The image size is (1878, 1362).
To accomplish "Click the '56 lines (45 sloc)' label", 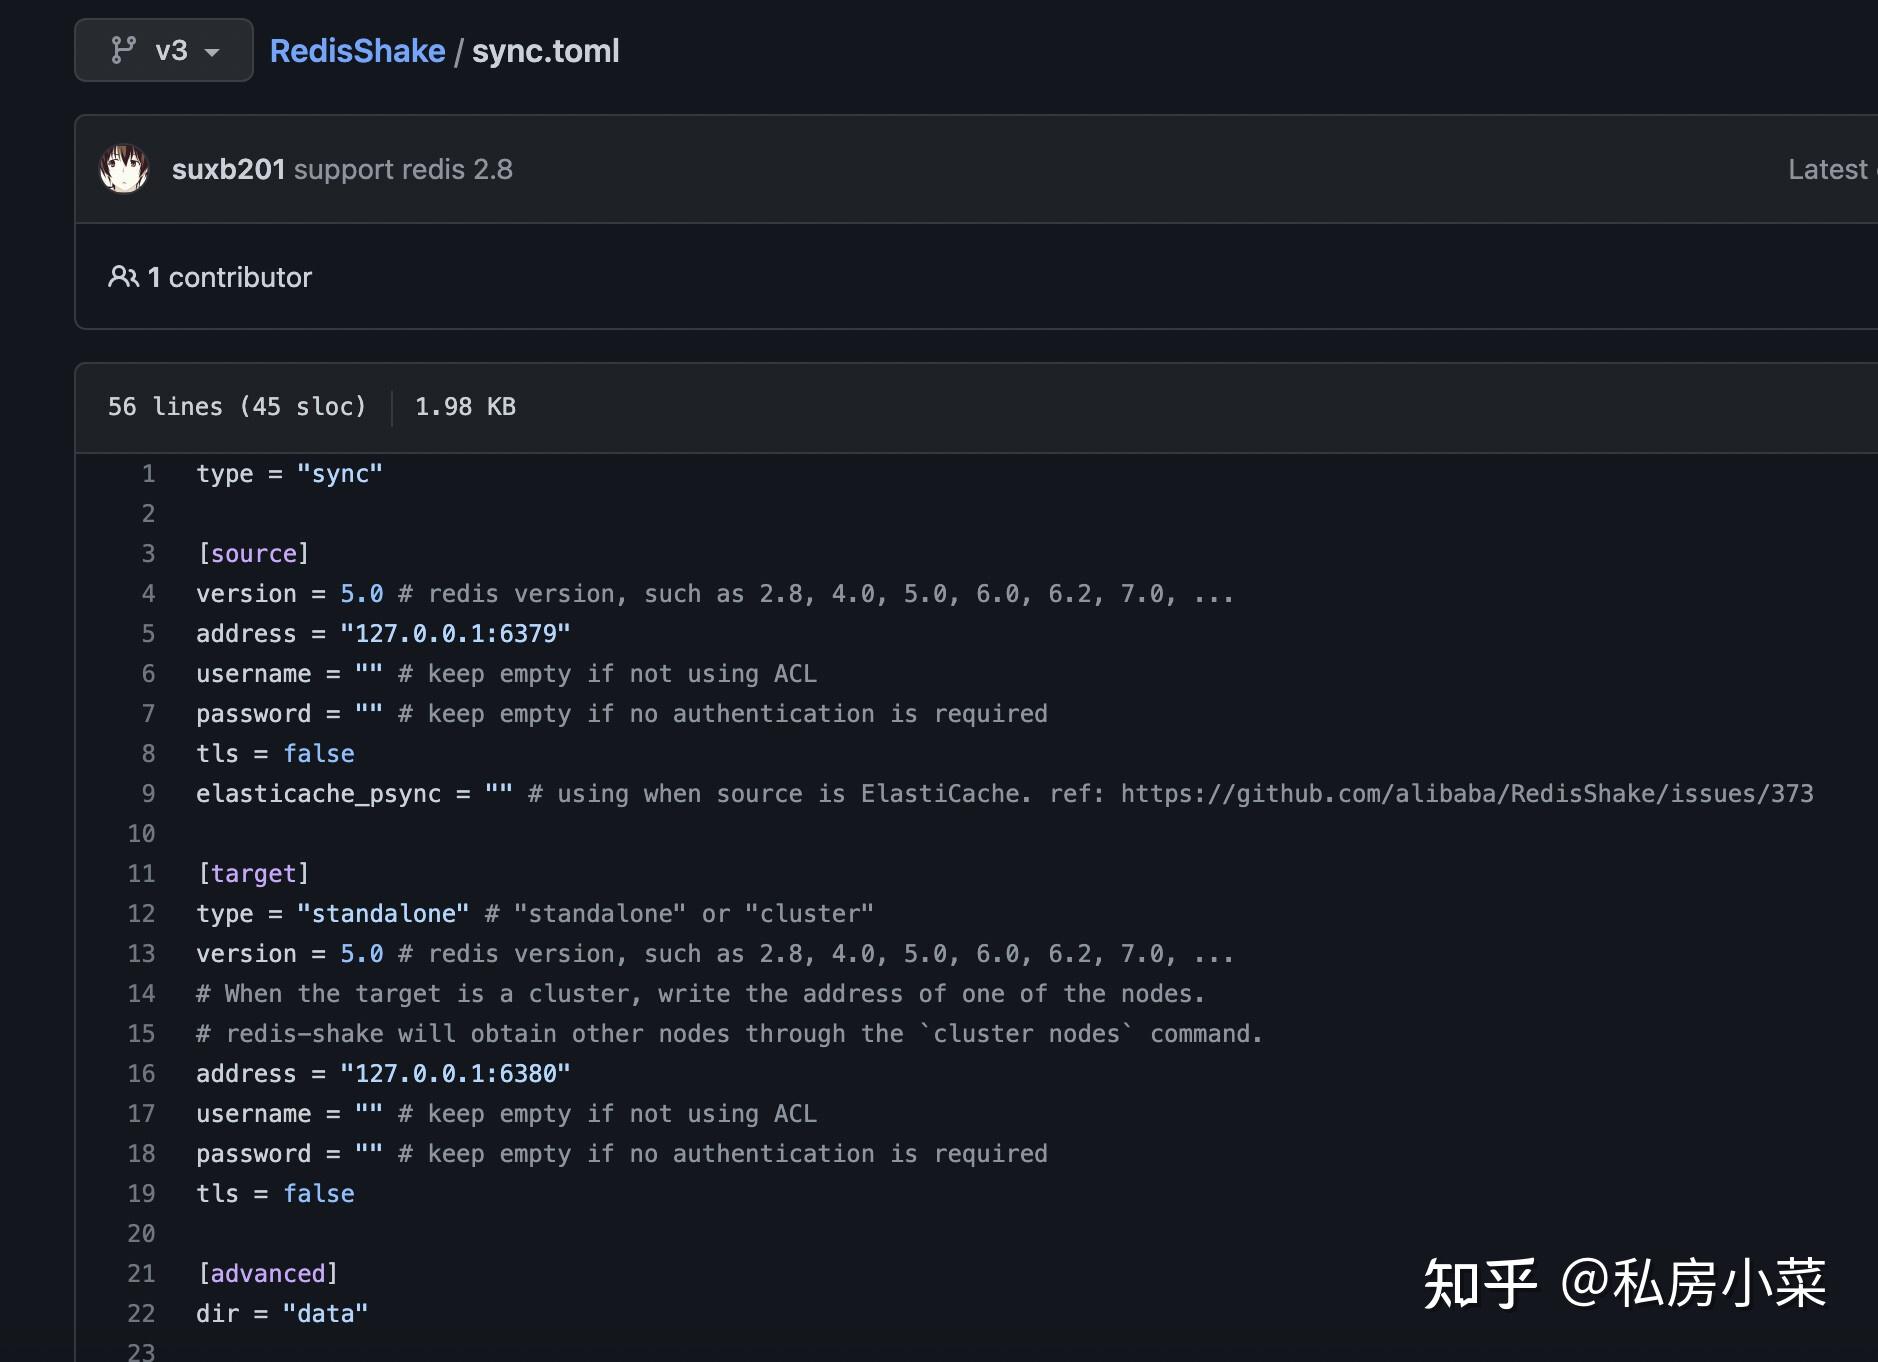I will [x=236, y=406].
